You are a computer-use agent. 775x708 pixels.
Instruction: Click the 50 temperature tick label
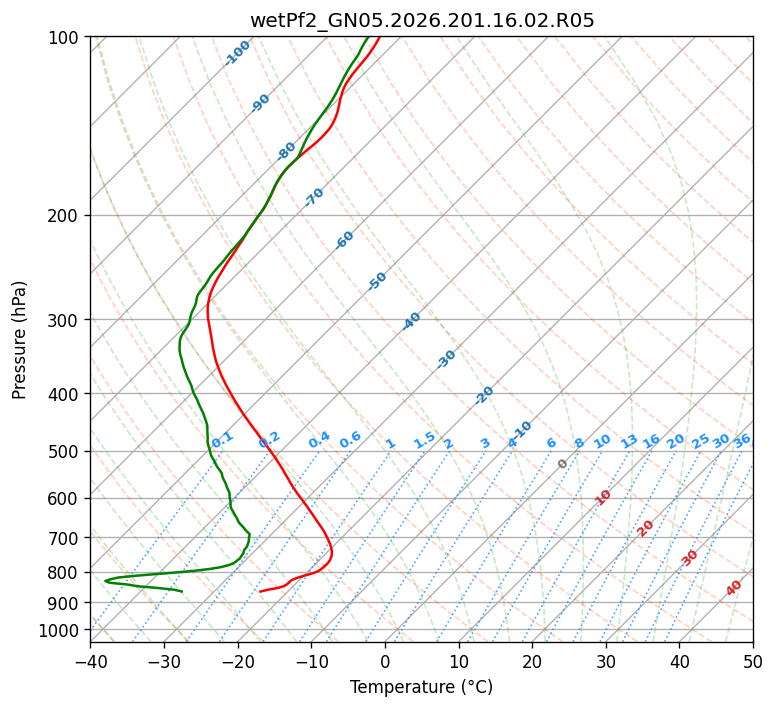753,661
